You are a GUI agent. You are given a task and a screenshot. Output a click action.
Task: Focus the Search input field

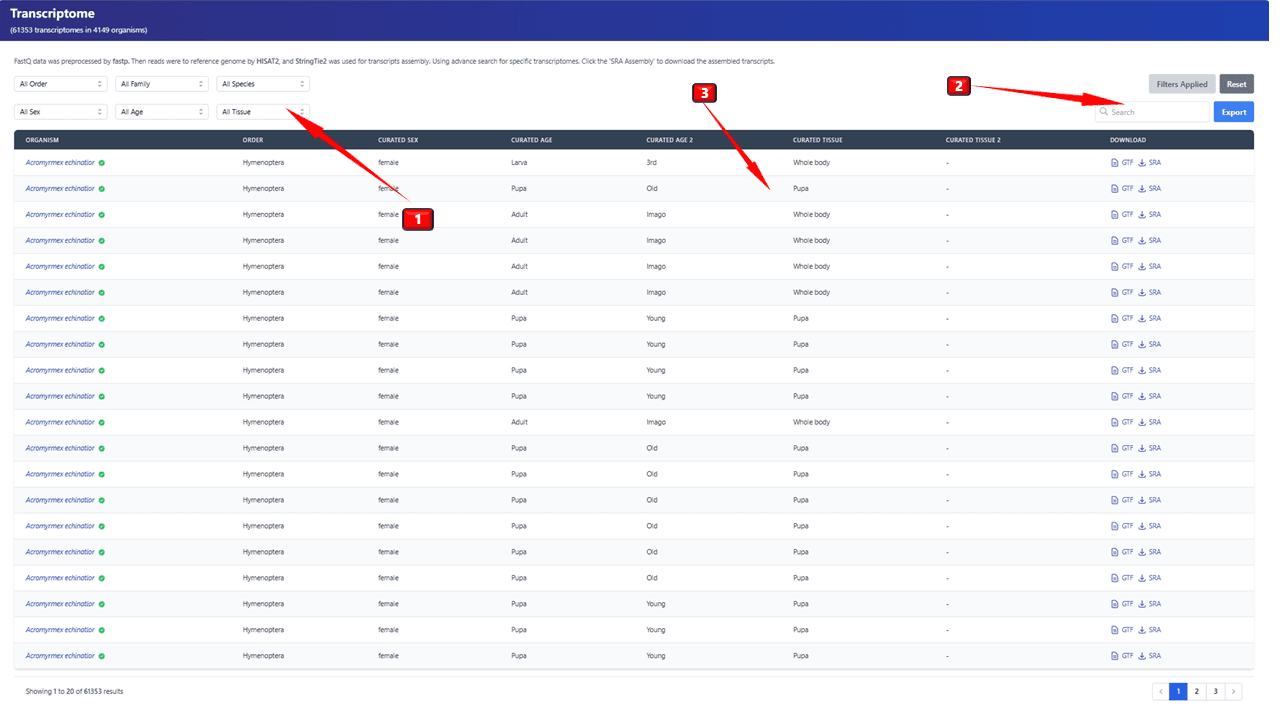click(x=1158, y=112)
